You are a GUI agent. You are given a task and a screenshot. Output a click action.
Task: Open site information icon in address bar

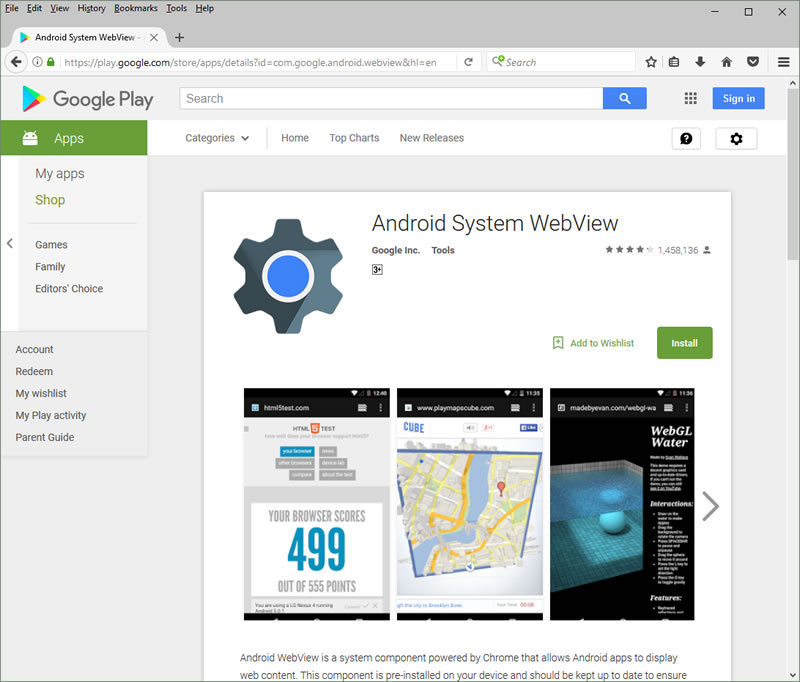[37, 62]
